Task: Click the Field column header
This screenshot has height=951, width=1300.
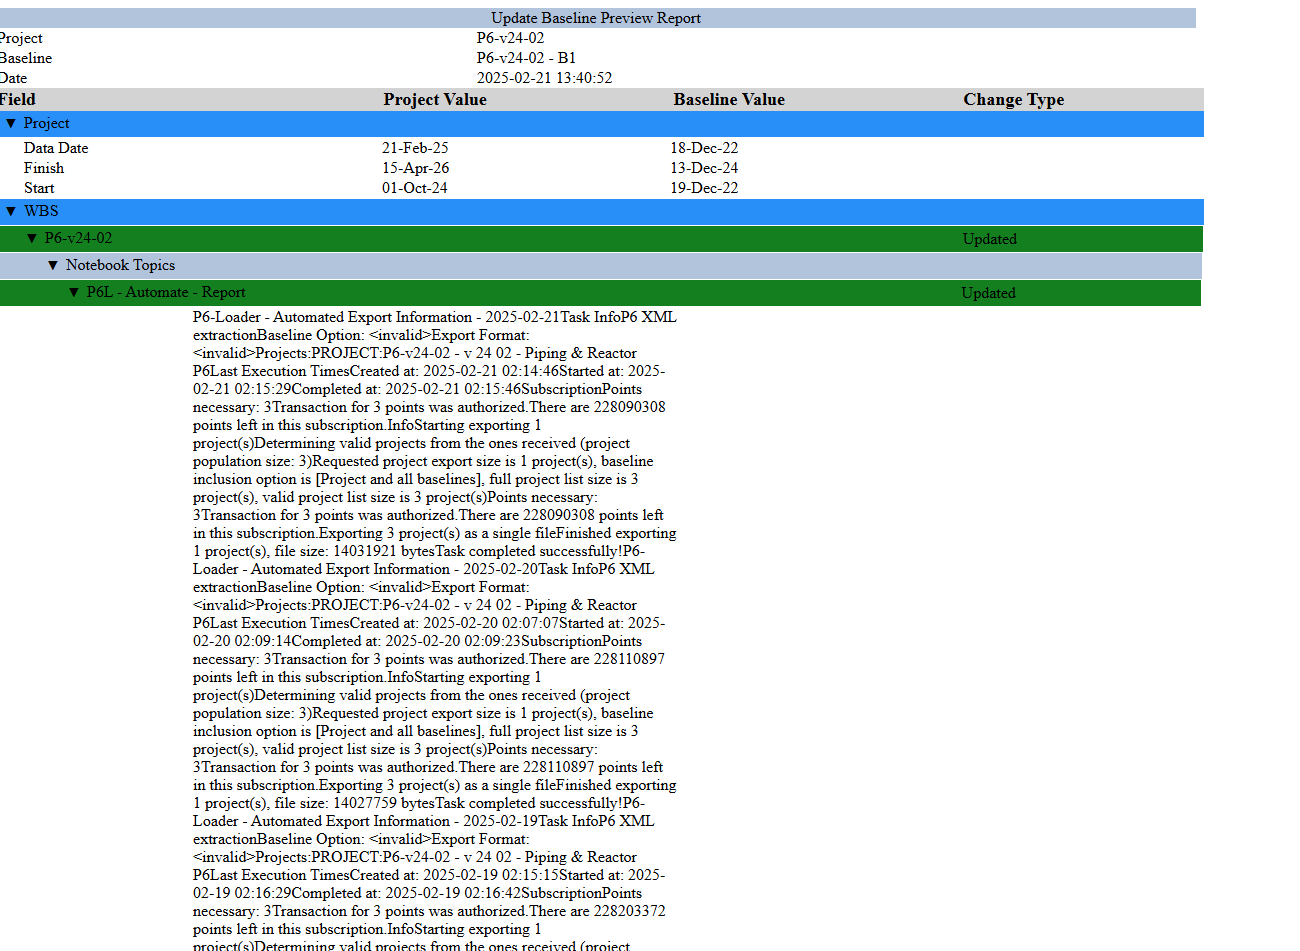Action: click(18, 99)
